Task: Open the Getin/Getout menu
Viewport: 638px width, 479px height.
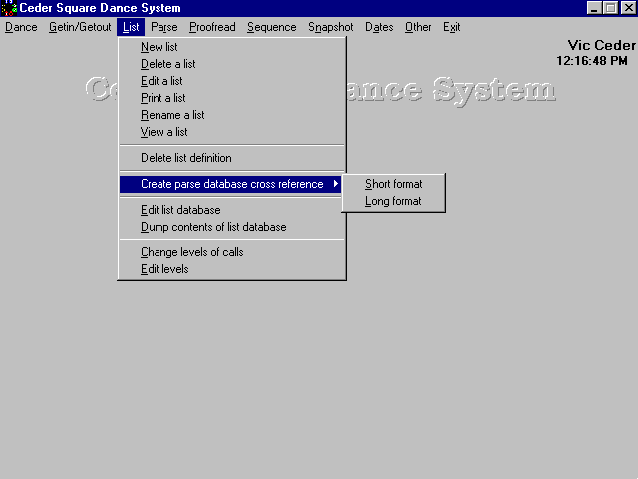Action: coord(80,27)
